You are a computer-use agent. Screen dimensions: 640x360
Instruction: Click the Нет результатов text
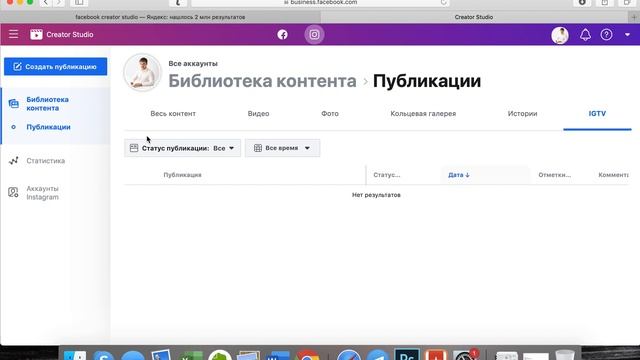click(x=376, y=195)
